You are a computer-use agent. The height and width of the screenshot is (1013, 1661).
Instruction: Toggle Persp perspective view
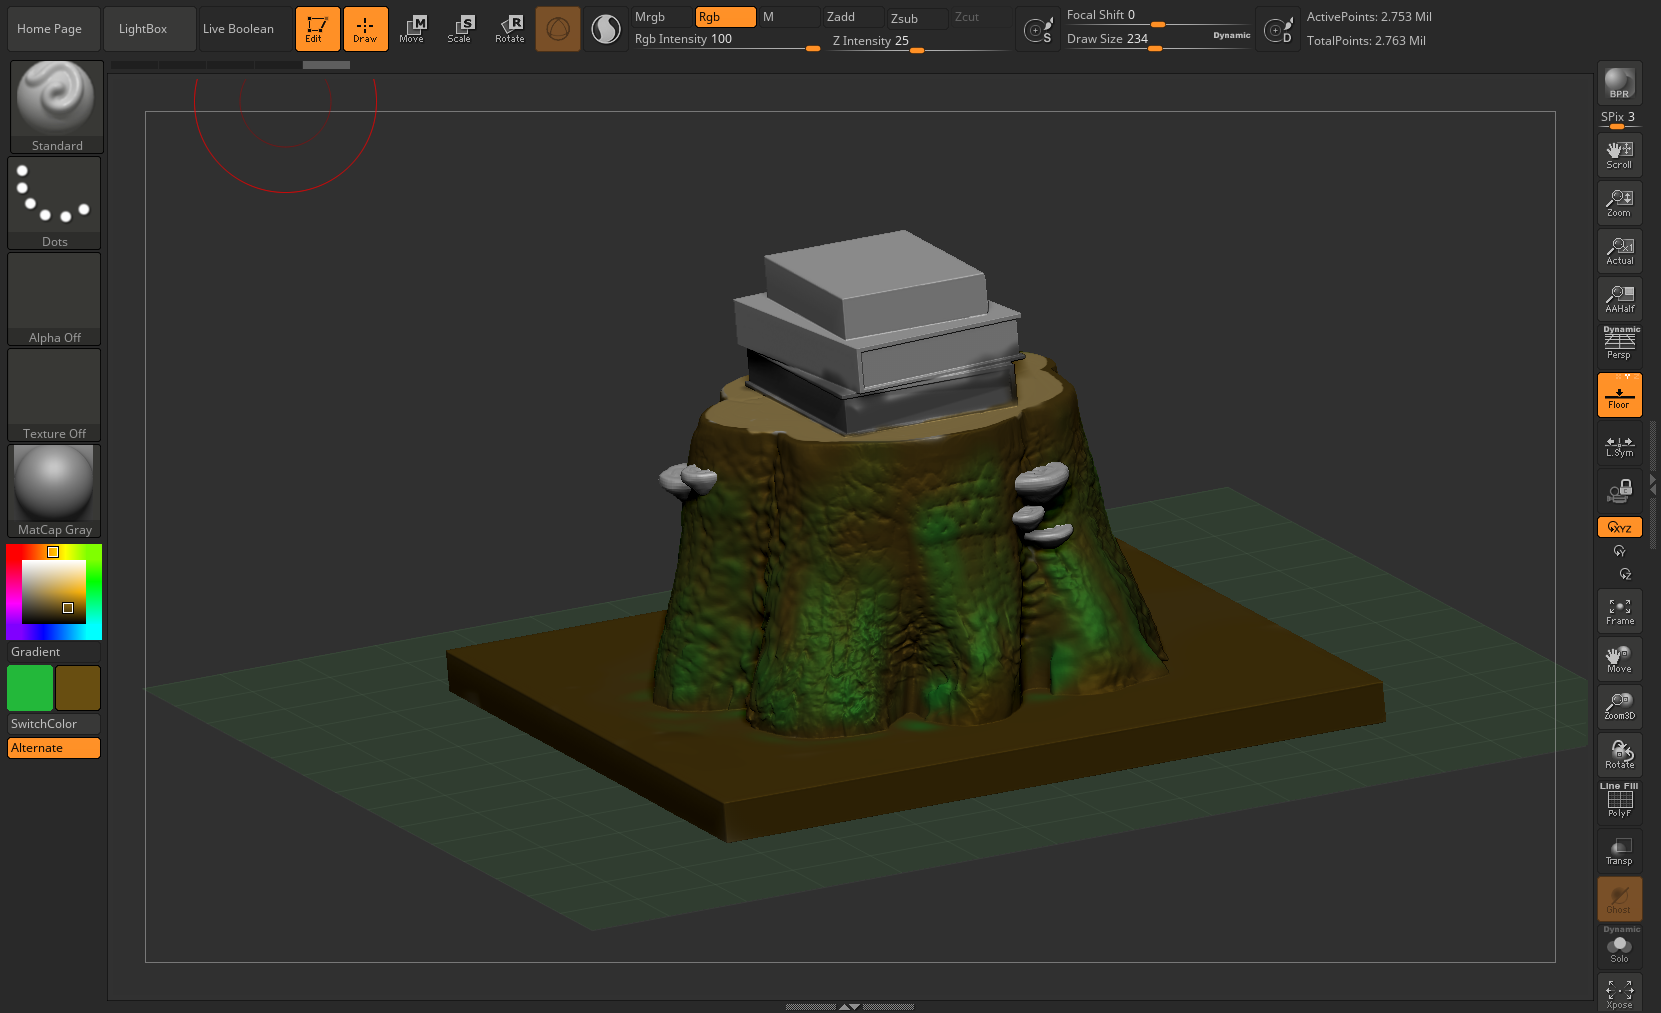coord(1619,345)
